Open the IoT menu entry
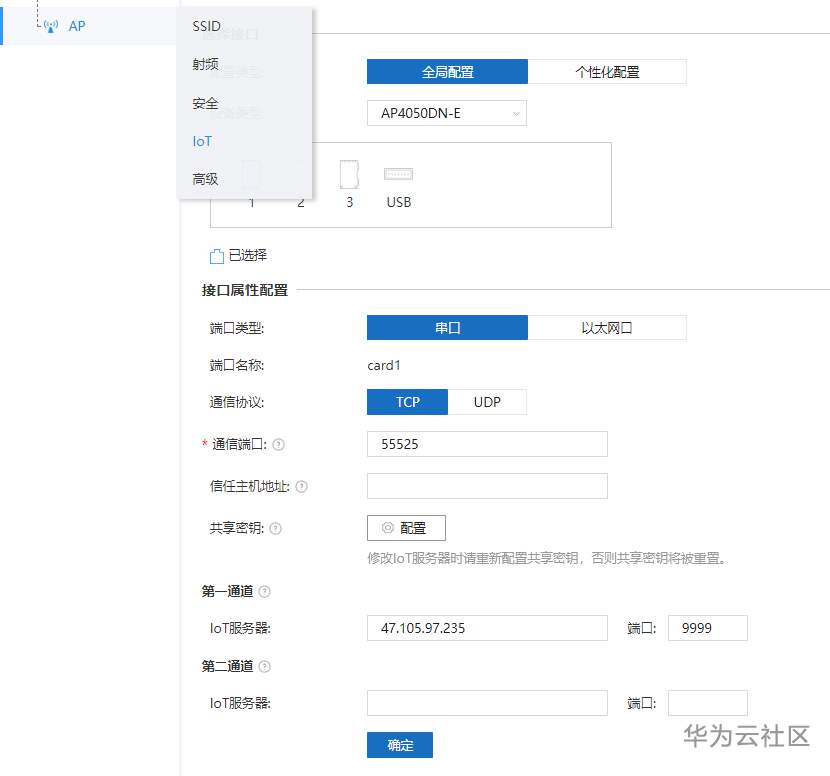The image size is (830, 776). [202, 141]
